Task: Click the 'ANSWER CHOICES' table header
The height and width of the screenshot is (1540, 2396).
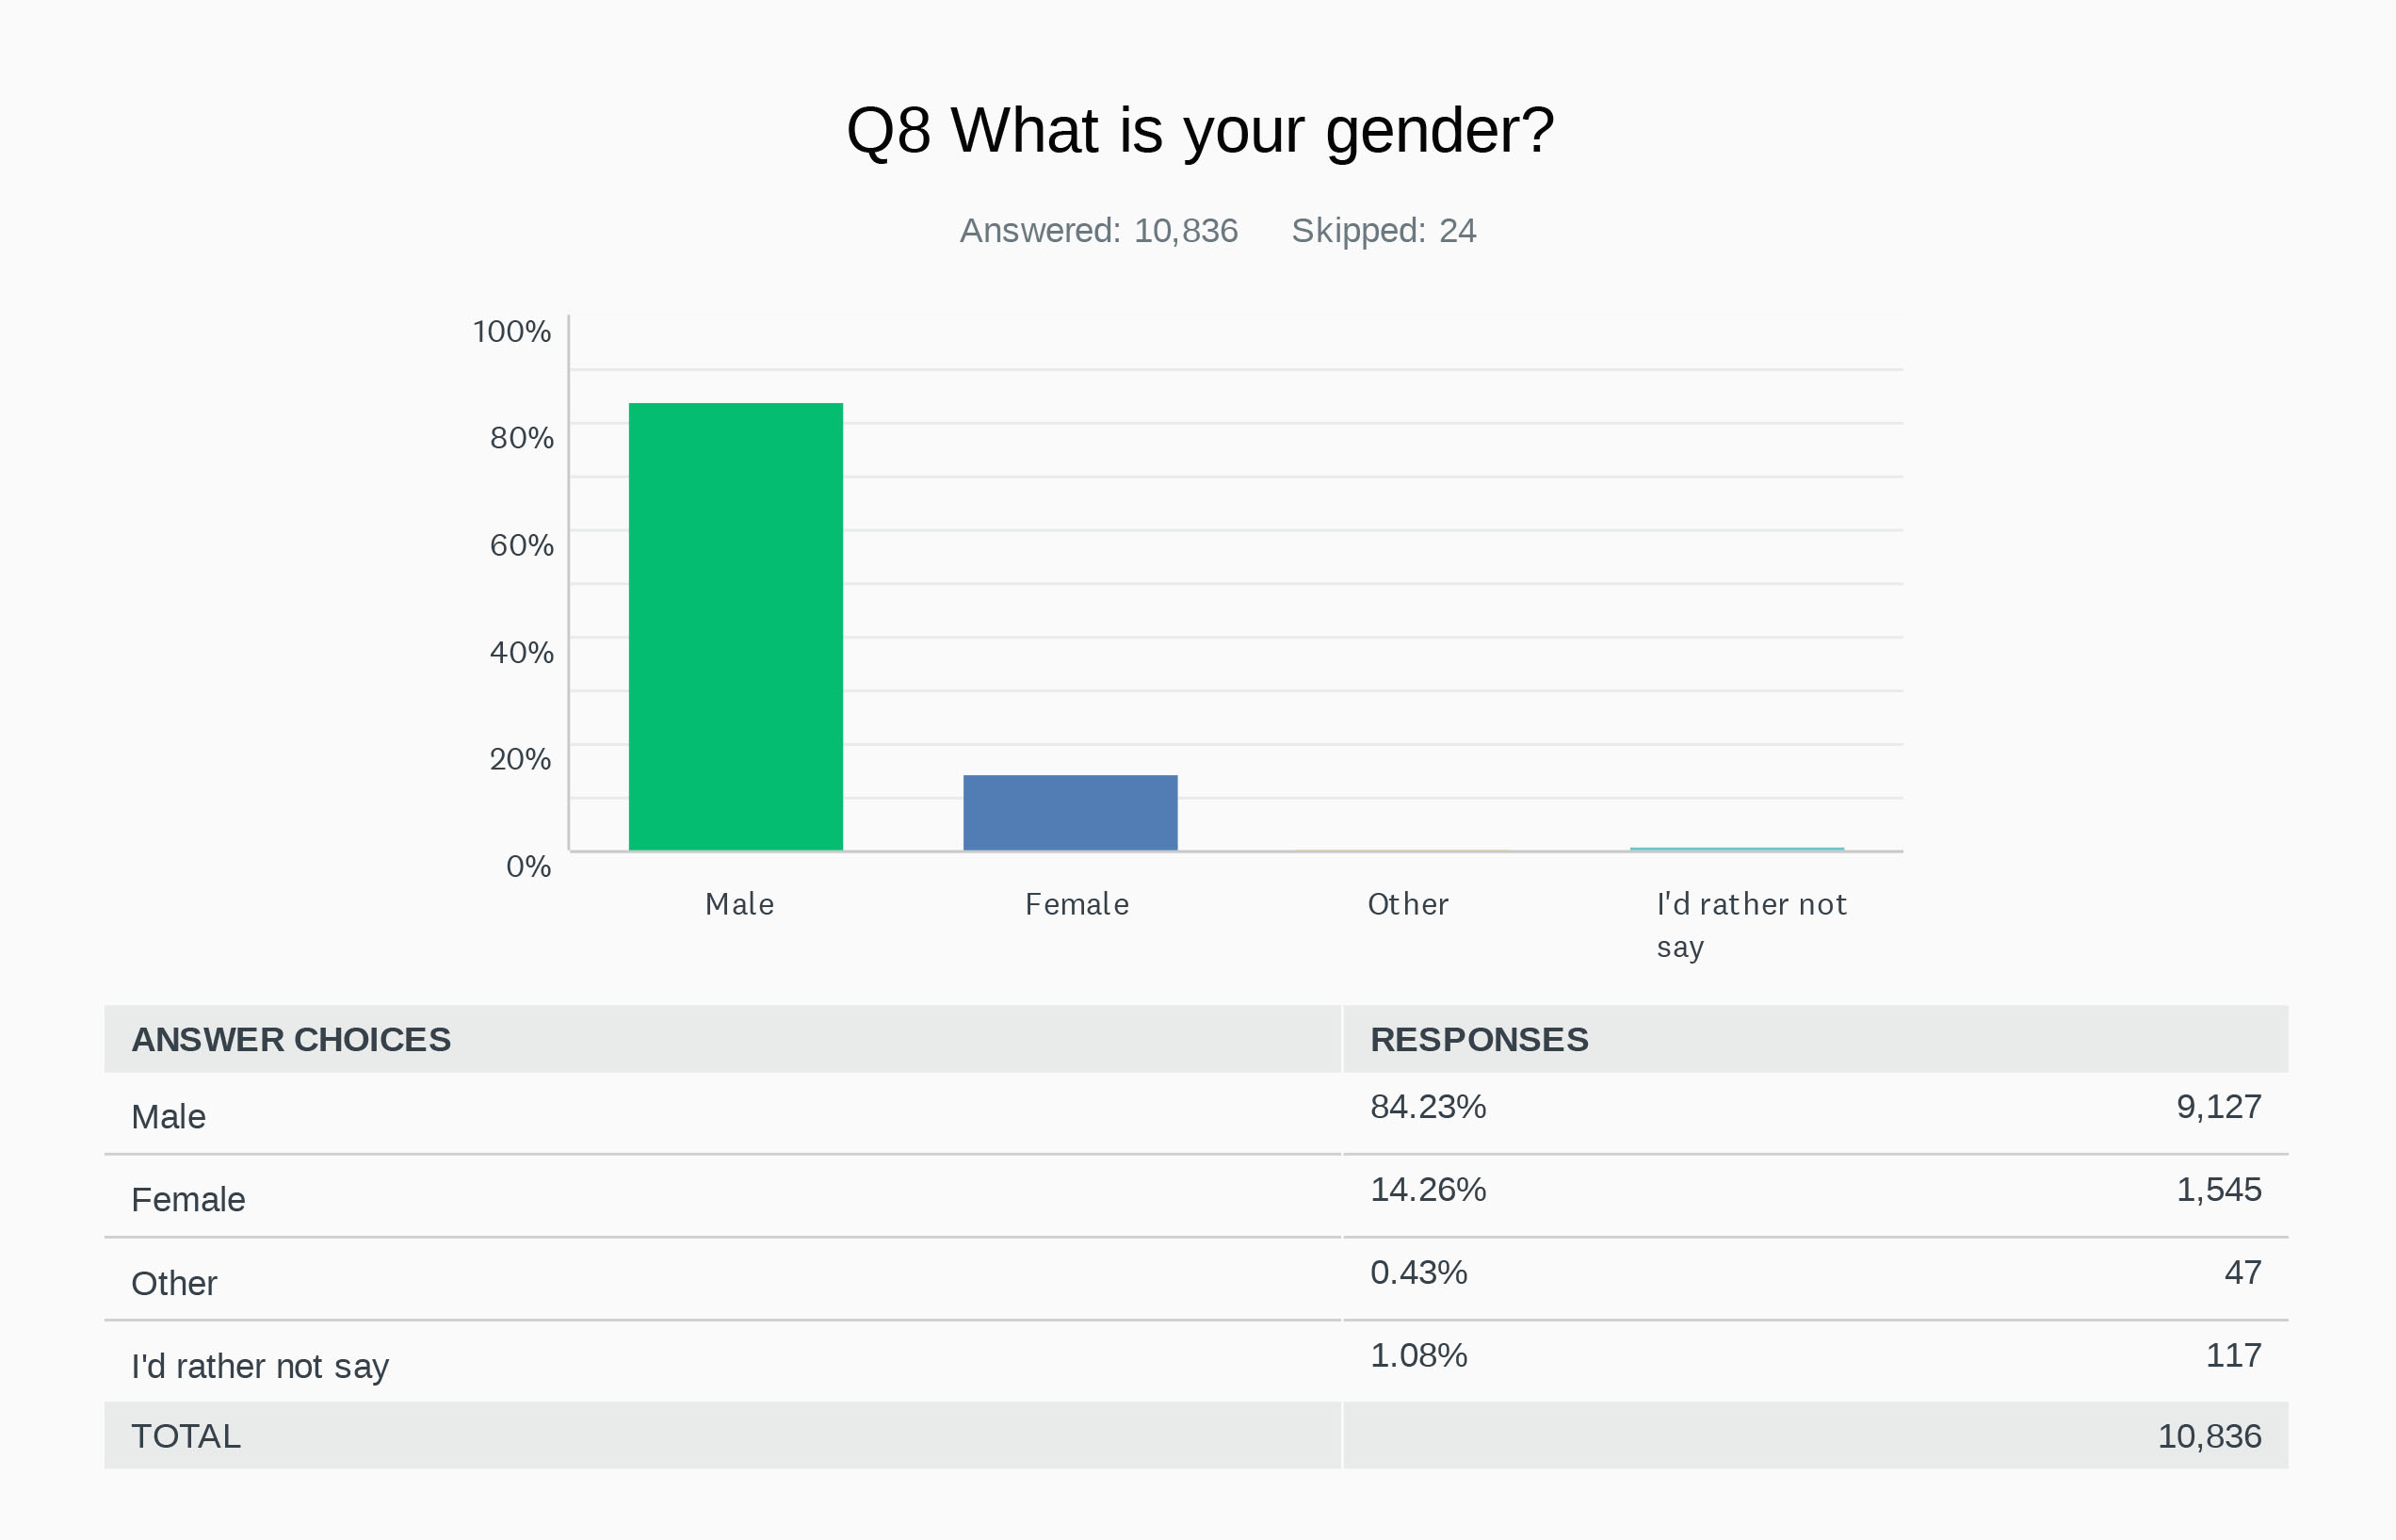Action: tap(291, 1039)
